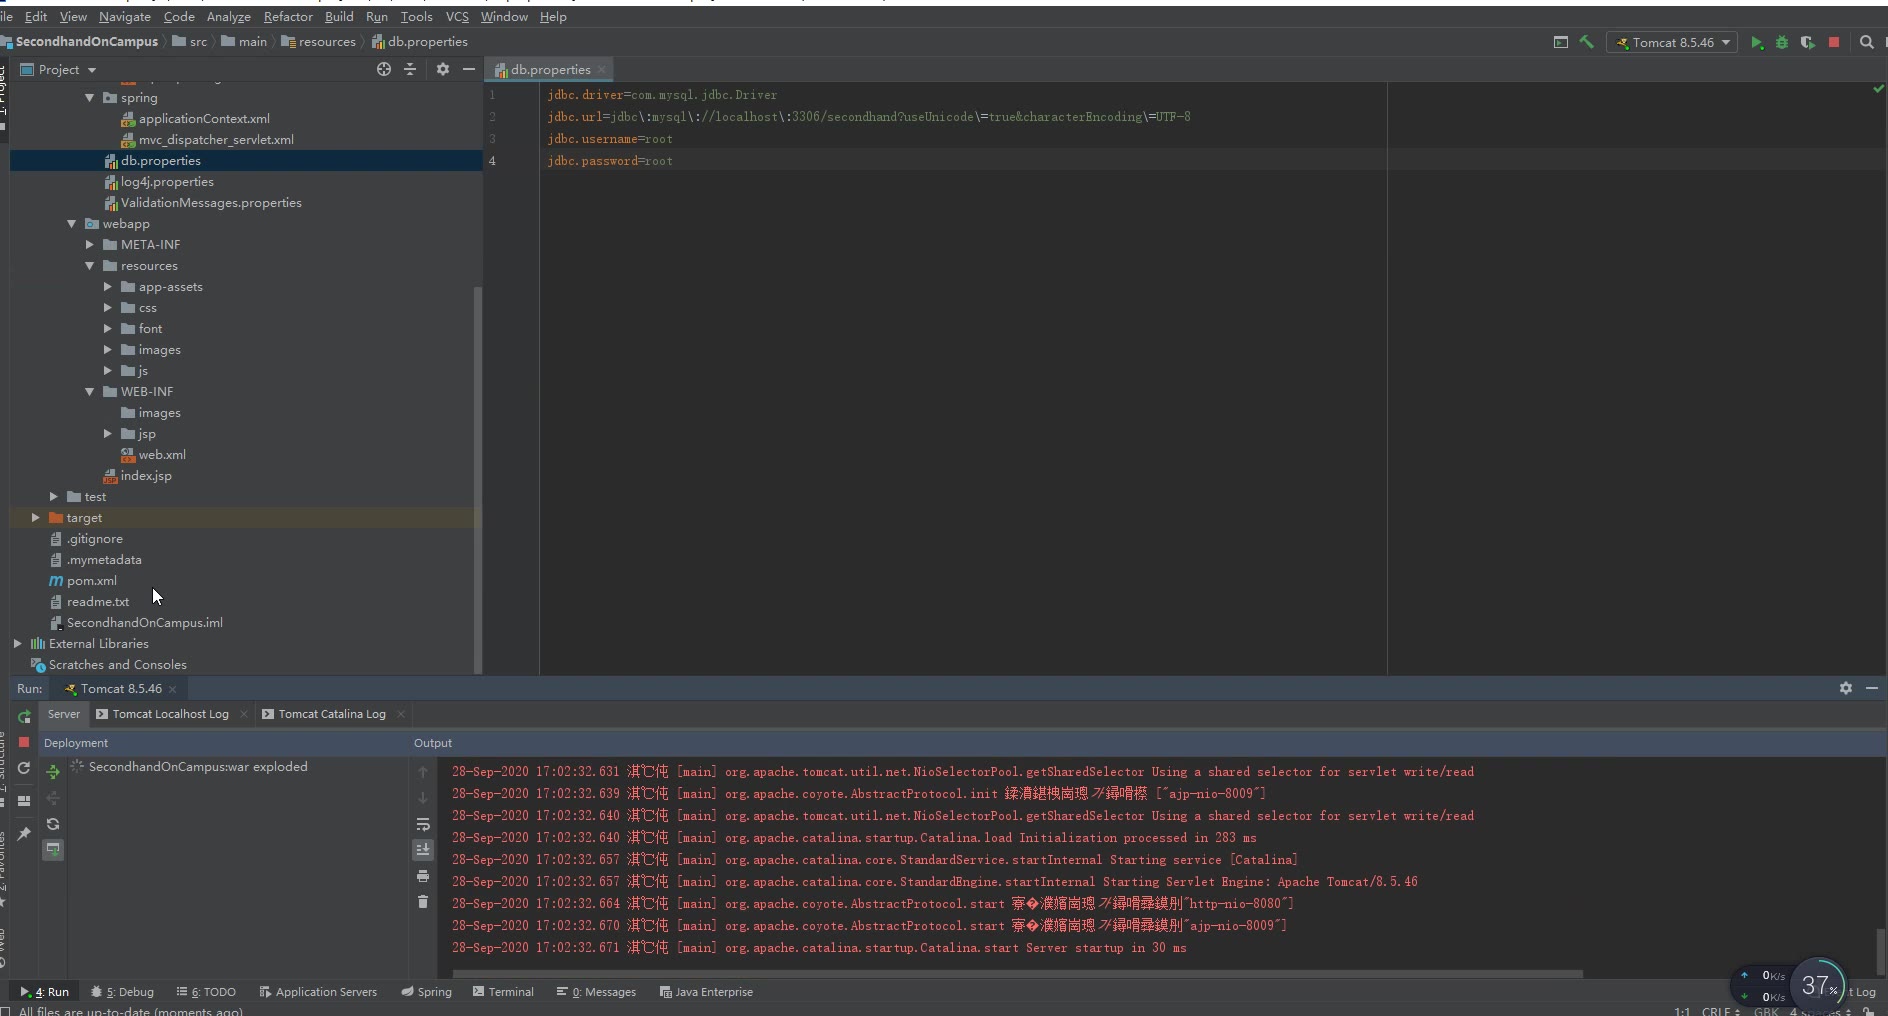Image resolution: width=1888 pixels, height=1016 pixels.
Task: Run with Coverage from the top toolbar
Action: [x=1807, y=42]
